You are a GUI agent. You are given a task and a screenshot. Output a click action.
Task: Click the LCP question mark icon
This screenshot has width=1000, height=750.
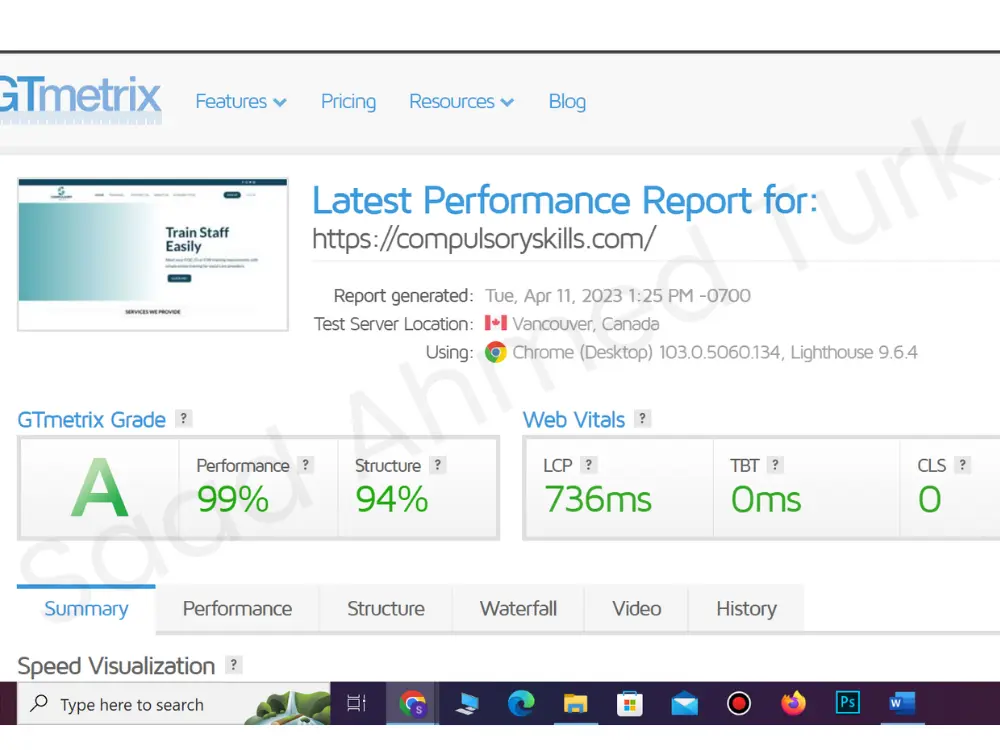coord(589,465)
